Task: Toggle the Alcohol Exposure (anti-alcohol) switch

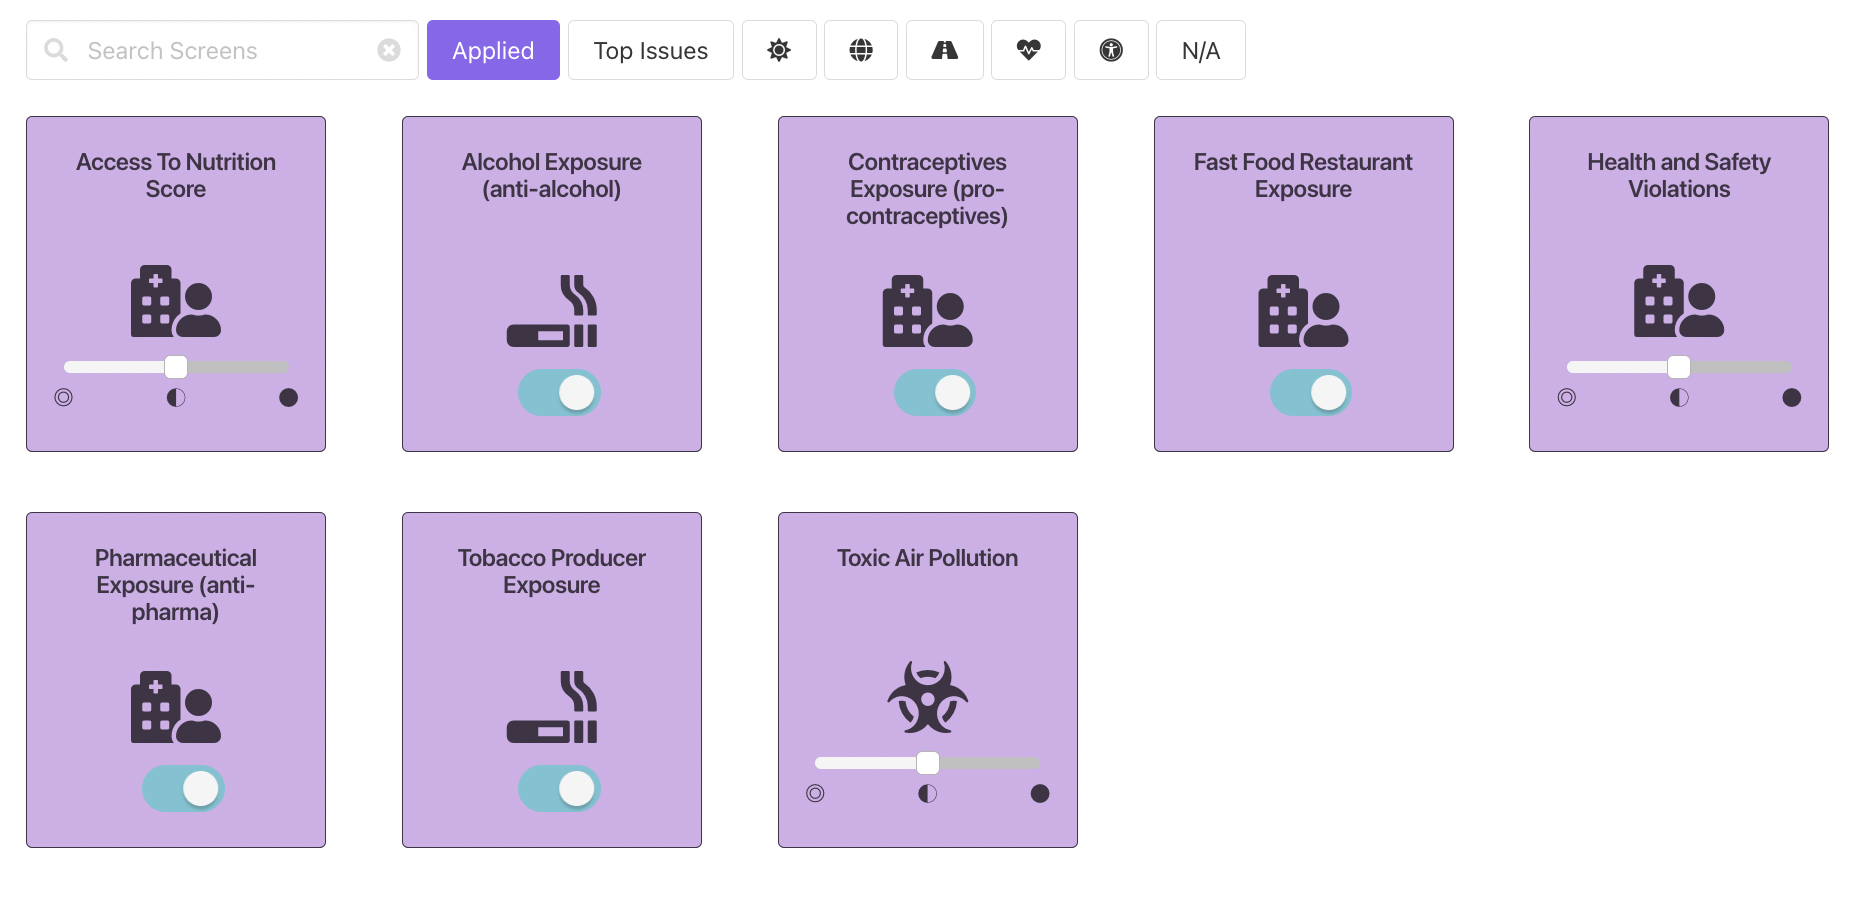Action: [559, 393]
